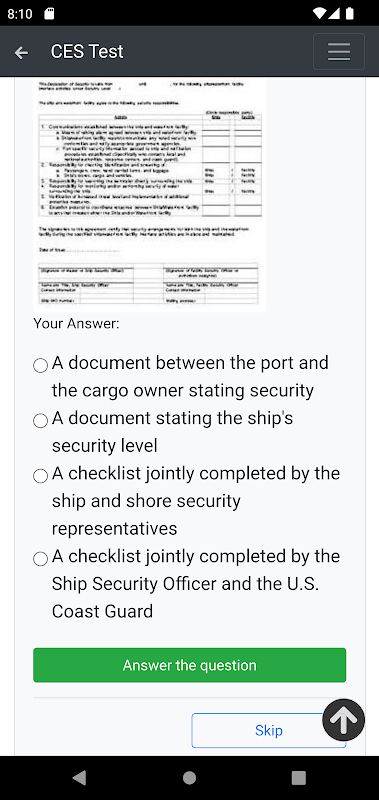Tap the 8:10 clock in status bar
The image size is (379, 800).
[20, 14]
